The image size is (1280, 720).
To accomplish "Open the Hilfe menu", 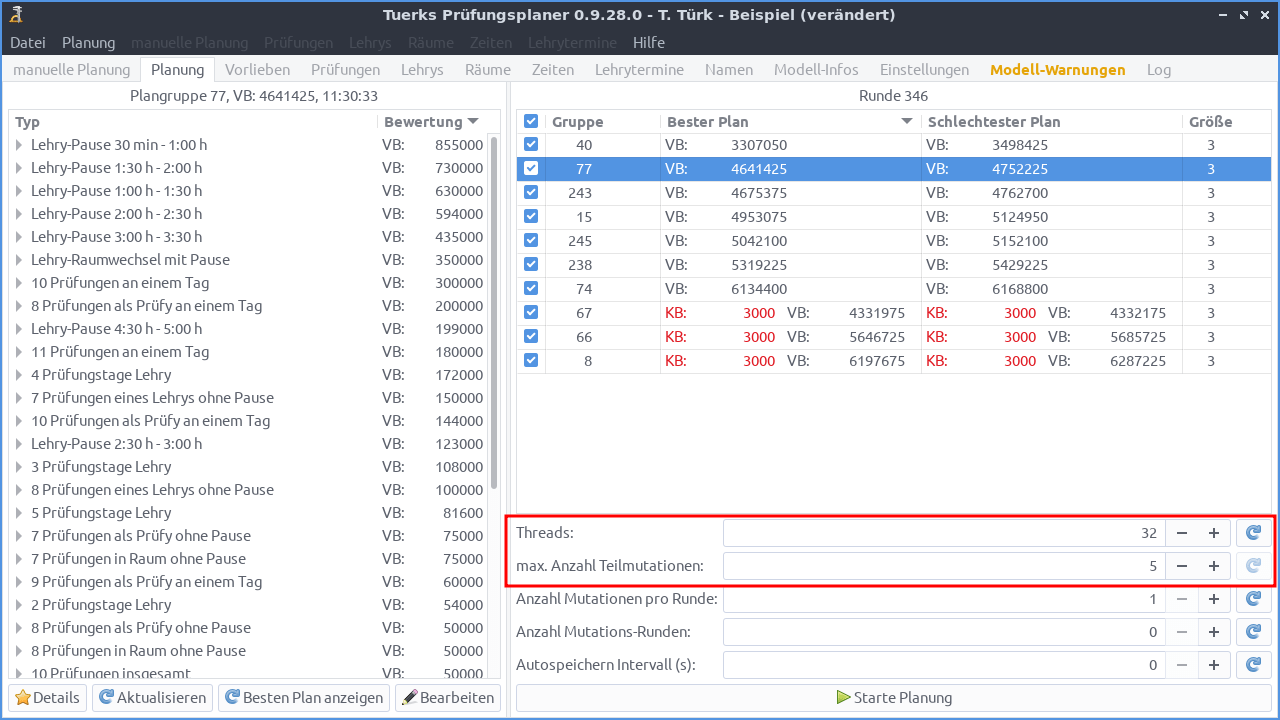I will click(x=648, y=43).
